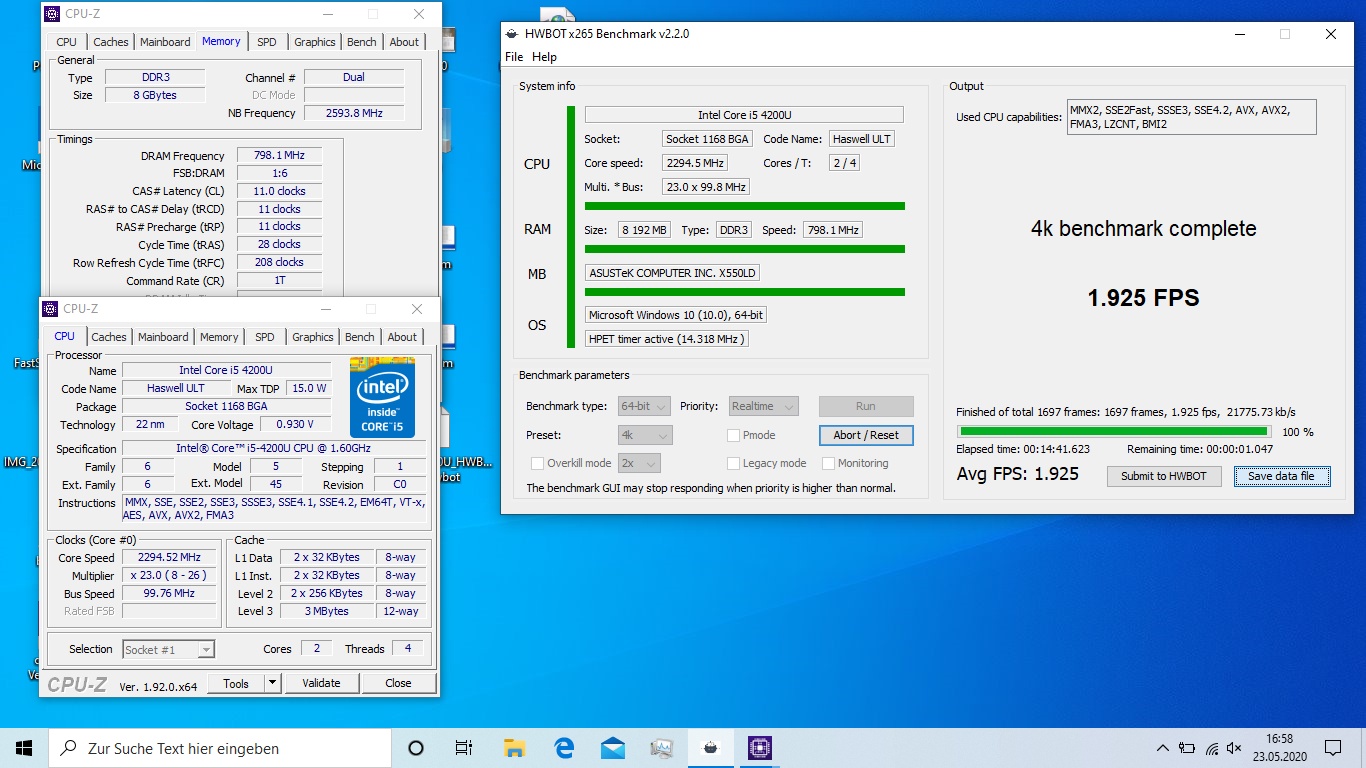Viewport: 1366px width, 768px height.
Task: Toggle the Overkill mode checkbox
Action: [x=538, y=463]
